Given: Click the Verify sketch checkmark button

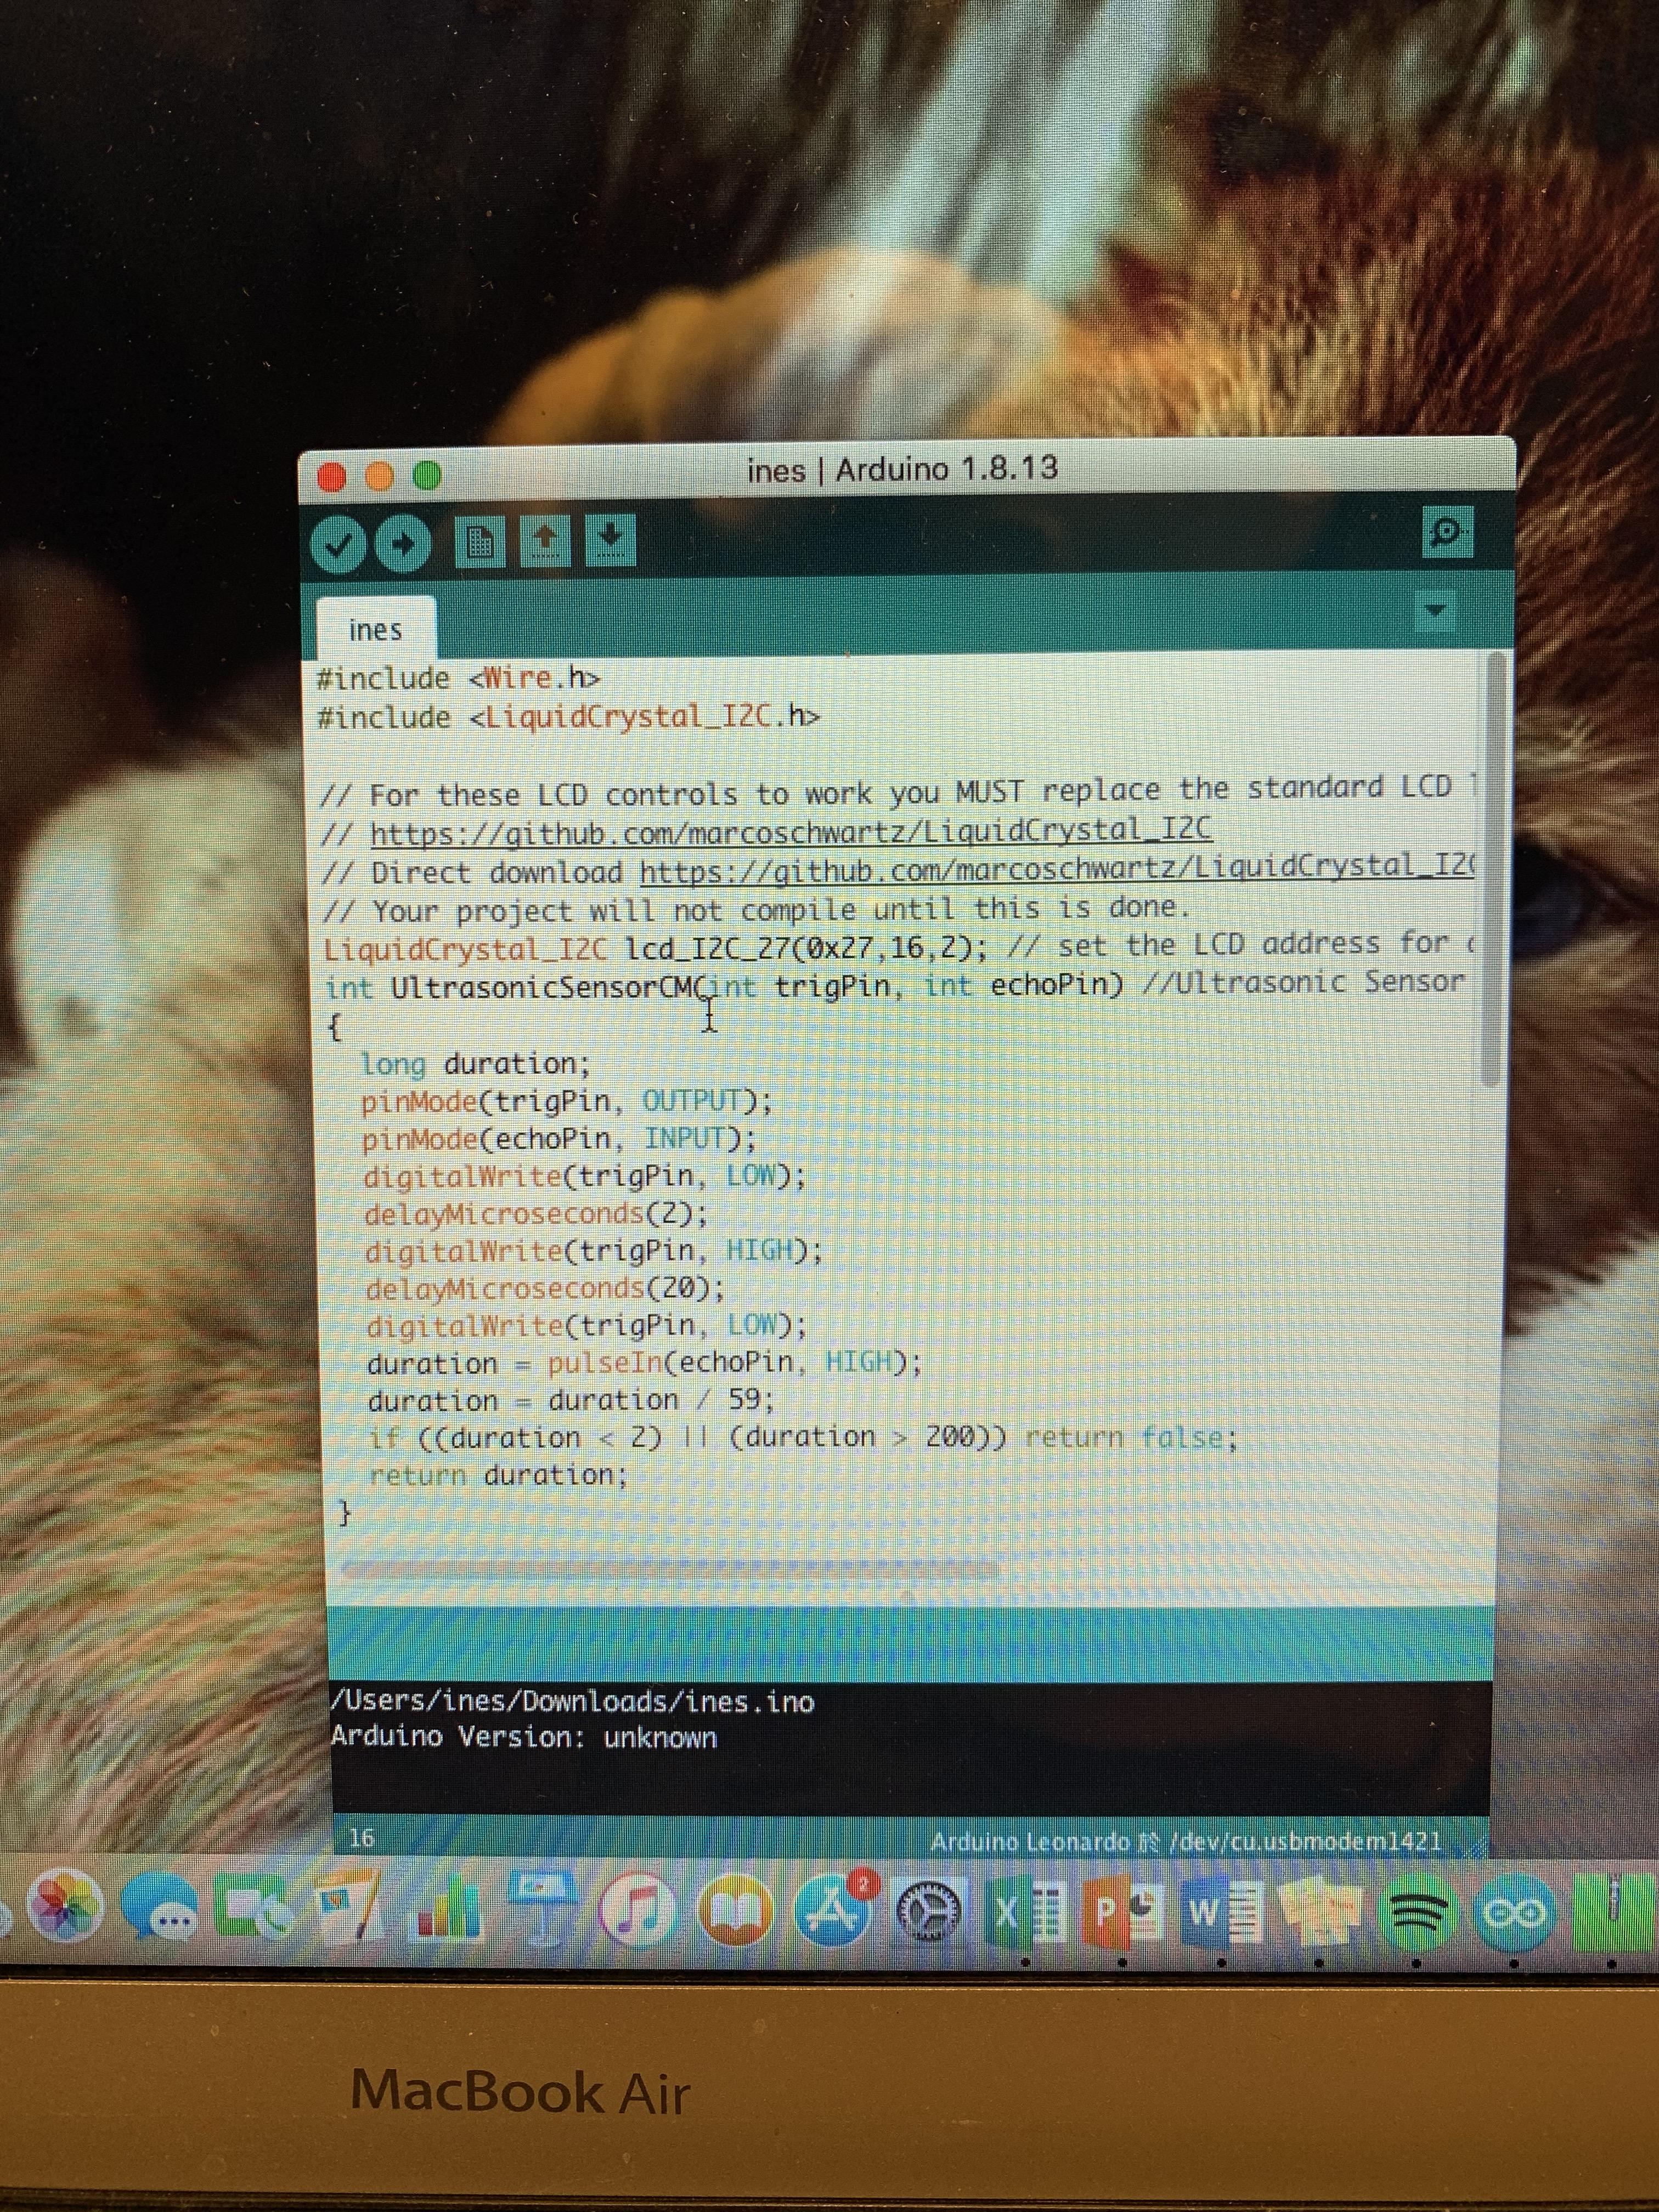Looking at the screenshot, I should click(x=338, y=544).
